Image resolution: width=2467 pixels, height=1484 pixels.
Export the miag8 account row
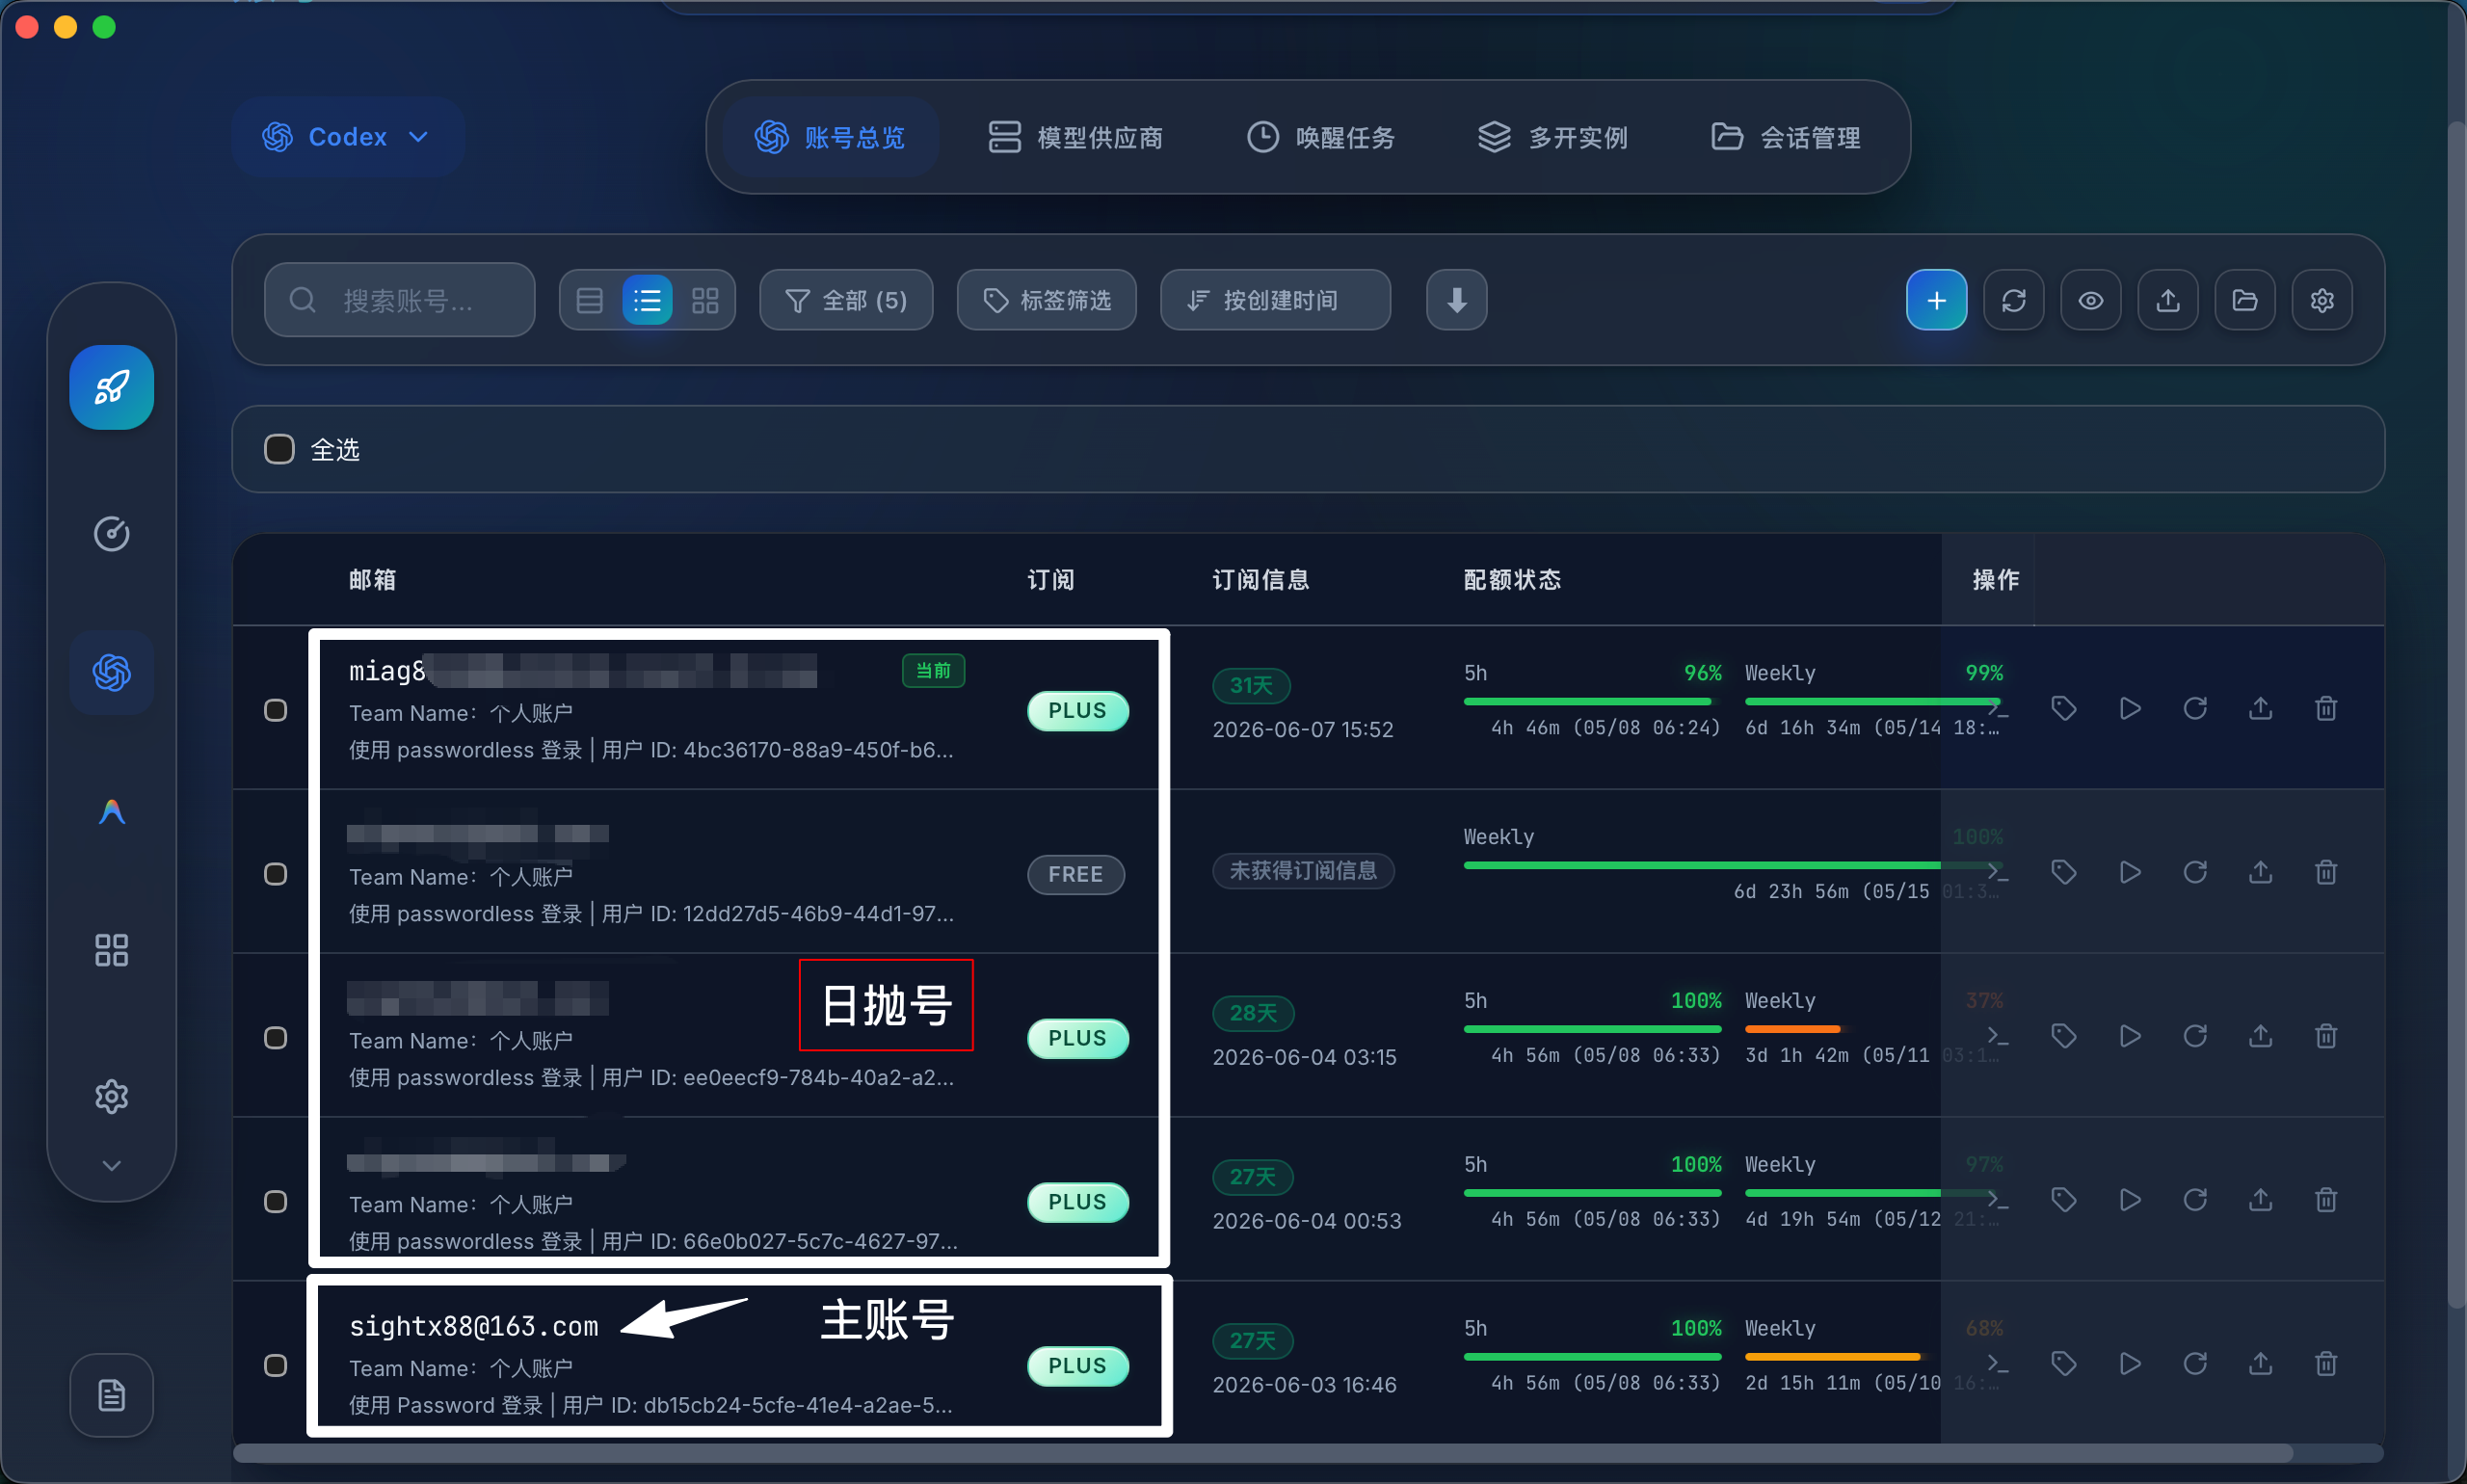2260,709
